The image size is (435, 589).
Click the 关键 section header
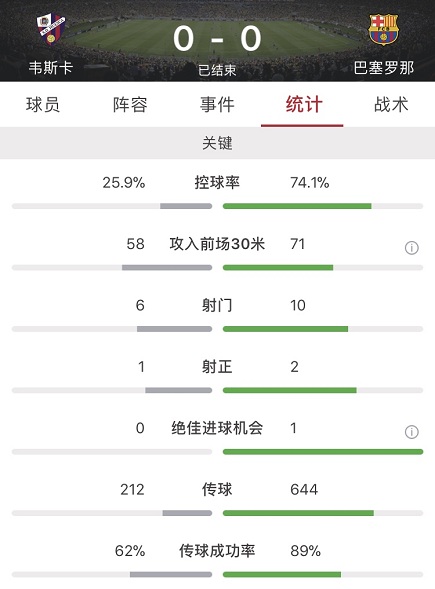click(218, 143)
